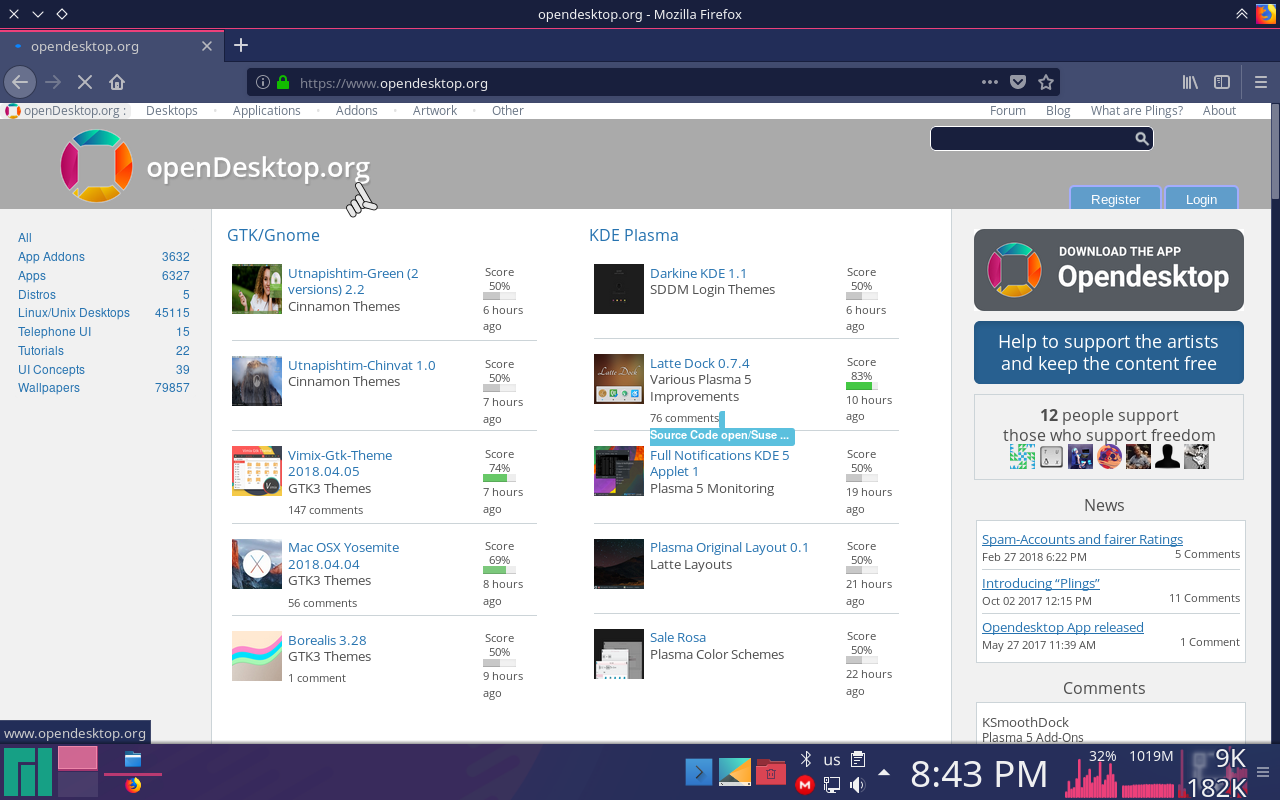Close the opendesktop.org tab
This screenshot has height=800, width=1280.
click(x=207, y=46)
